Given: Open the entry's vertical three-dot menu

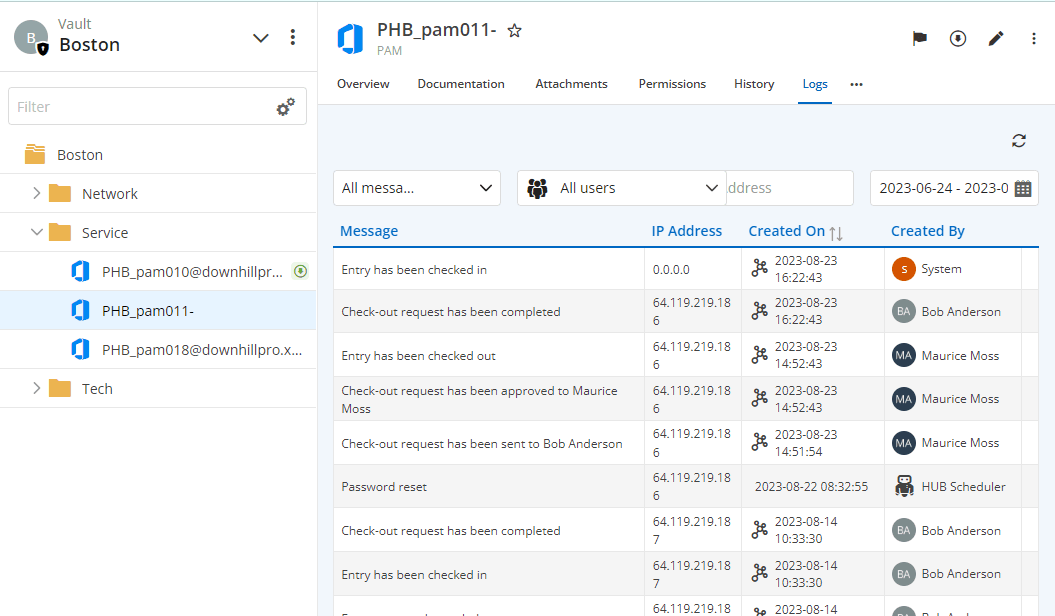Looking at the screenshot, I should [x=1034, y=38].
